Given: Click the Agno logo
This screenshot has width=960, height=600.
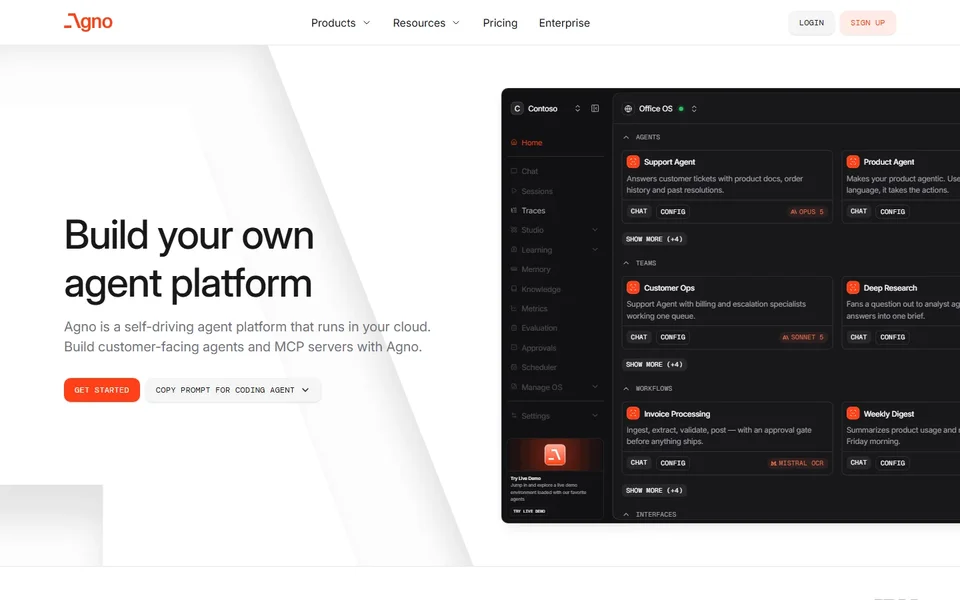Looking at the screenshot, I should (x=88, y=22).
